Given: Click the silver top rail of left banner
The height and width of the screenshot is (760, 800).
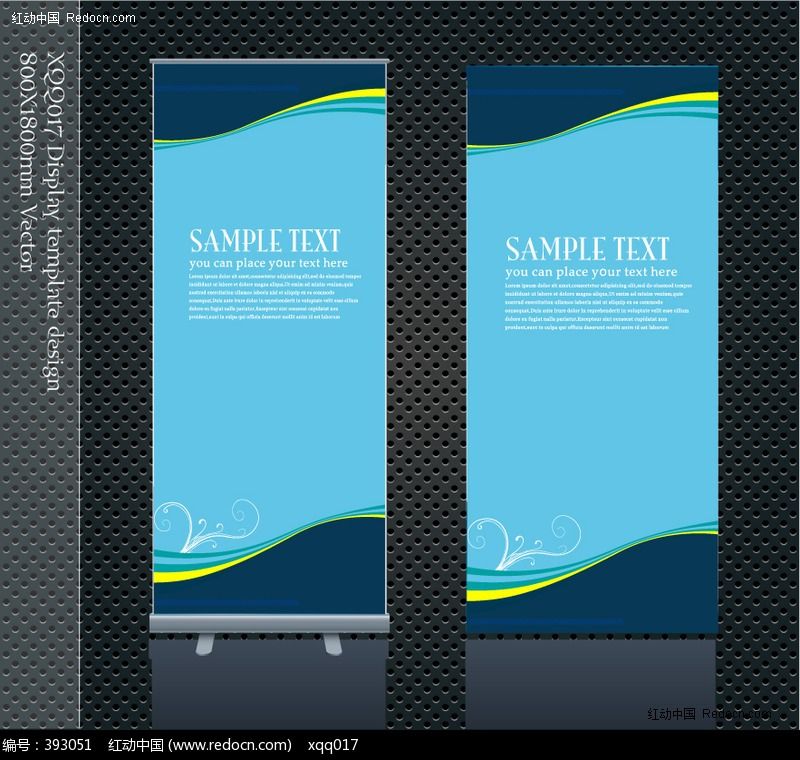Looking at the screenshot, I should tap(269, 65).
